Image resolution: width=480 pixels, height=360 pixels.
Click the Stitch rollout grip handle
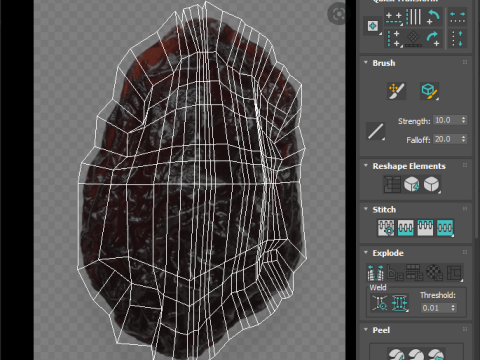pos(465,209)
